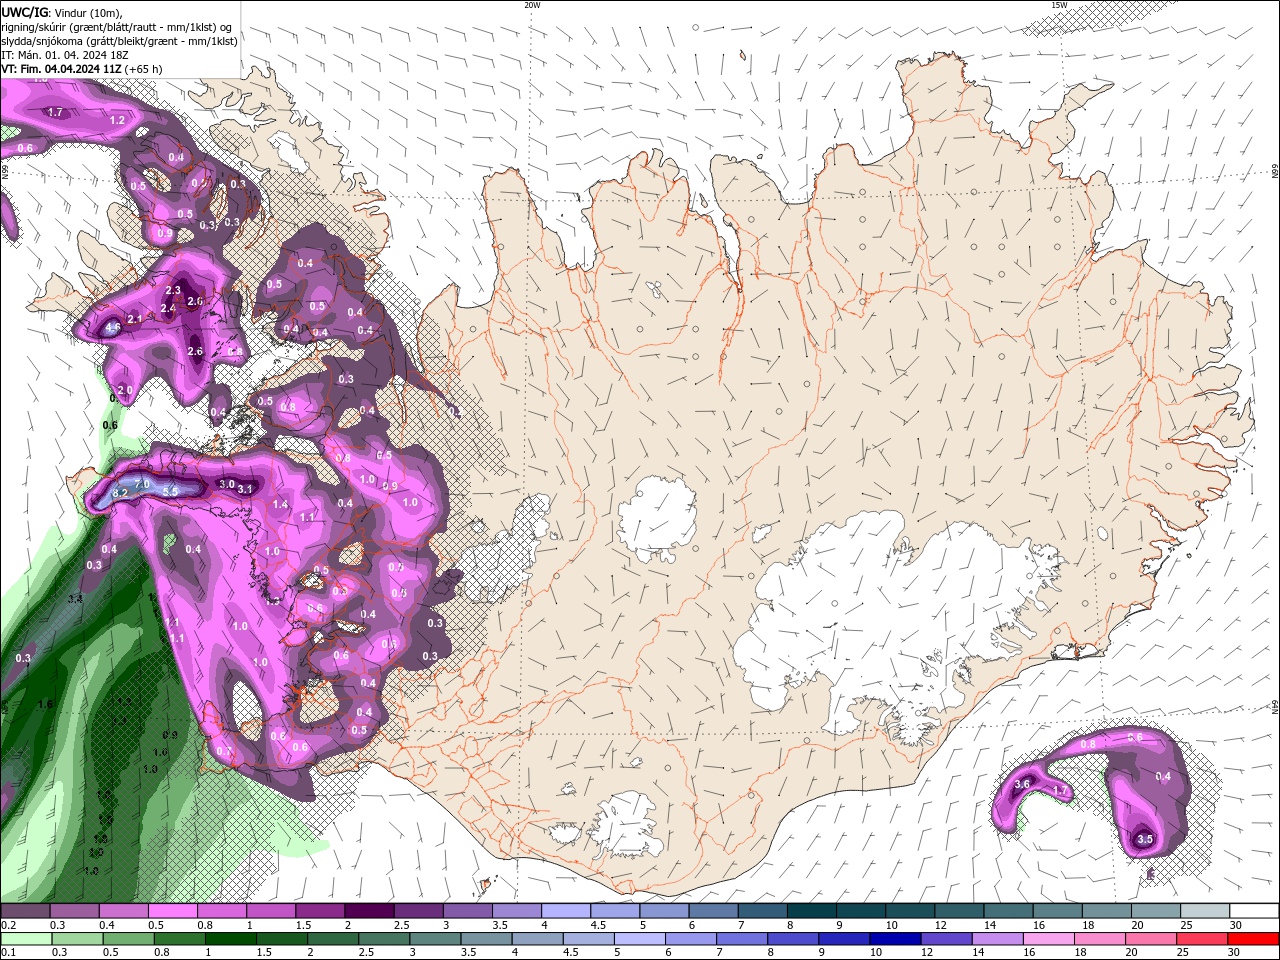Click the '7.0' precipitation value

[142, 484]
